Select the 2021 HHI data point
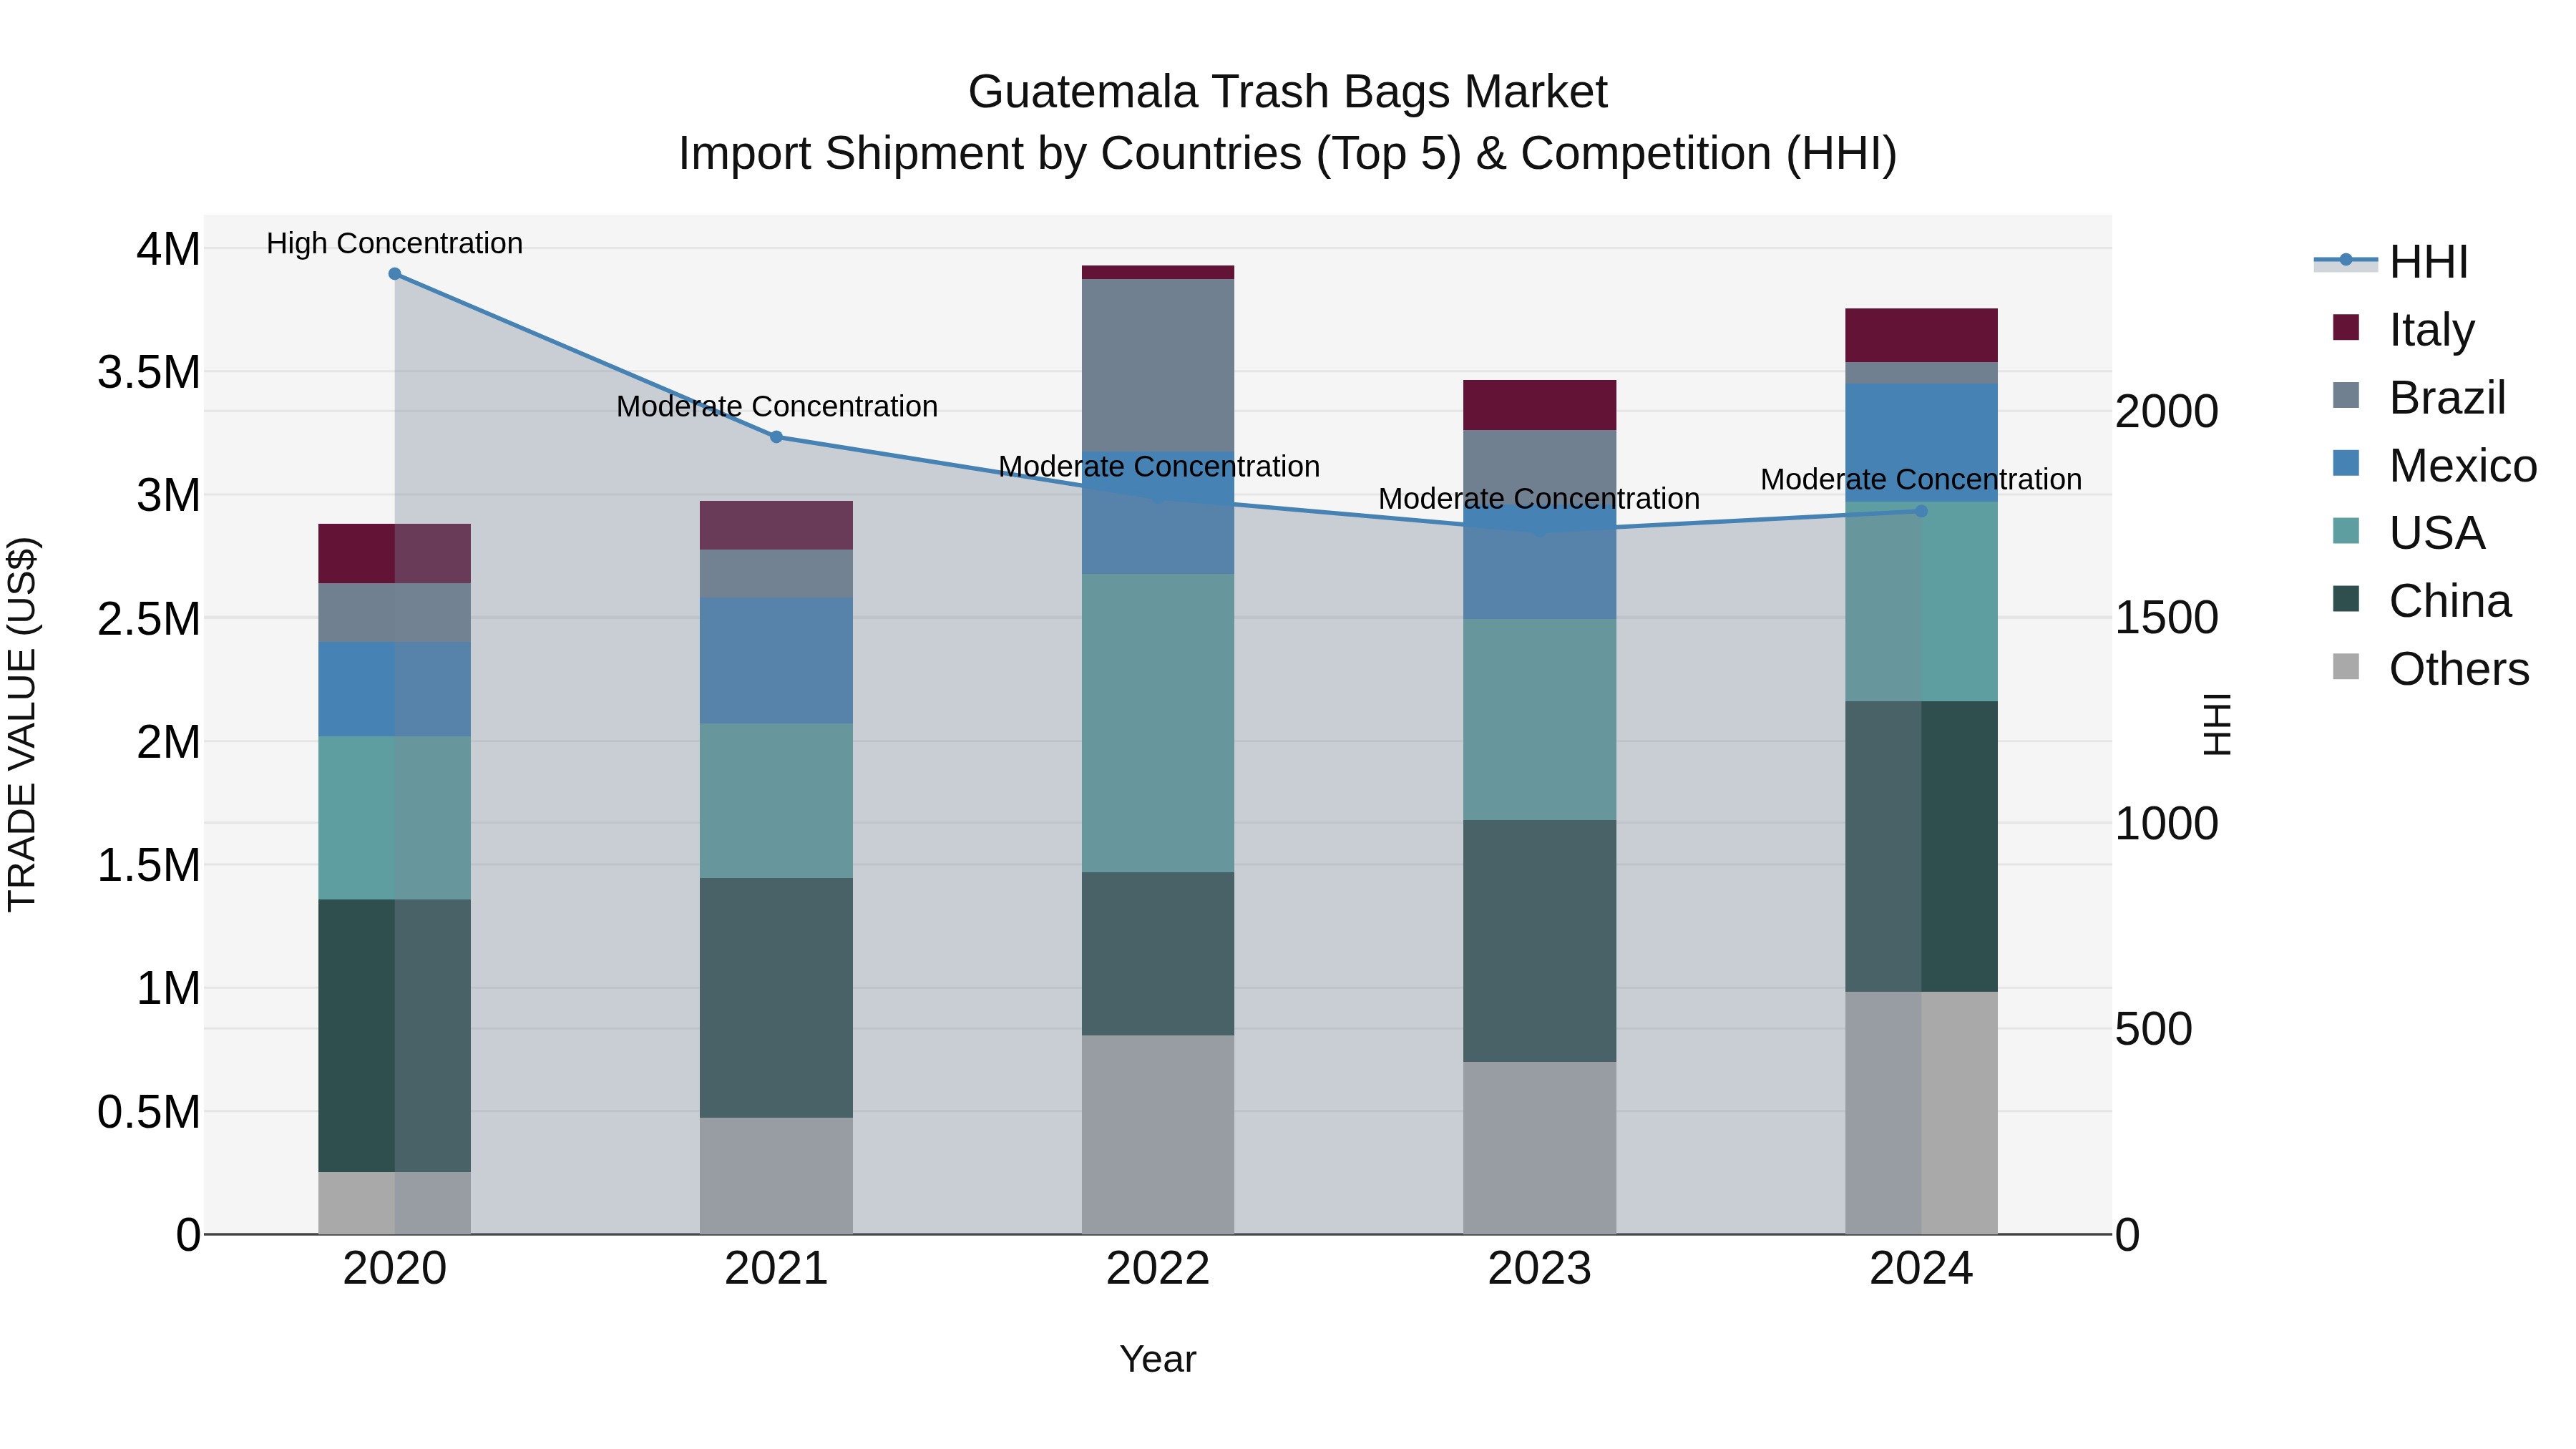This screenshot has height=1449, width=2576. [x=776, y=437]
